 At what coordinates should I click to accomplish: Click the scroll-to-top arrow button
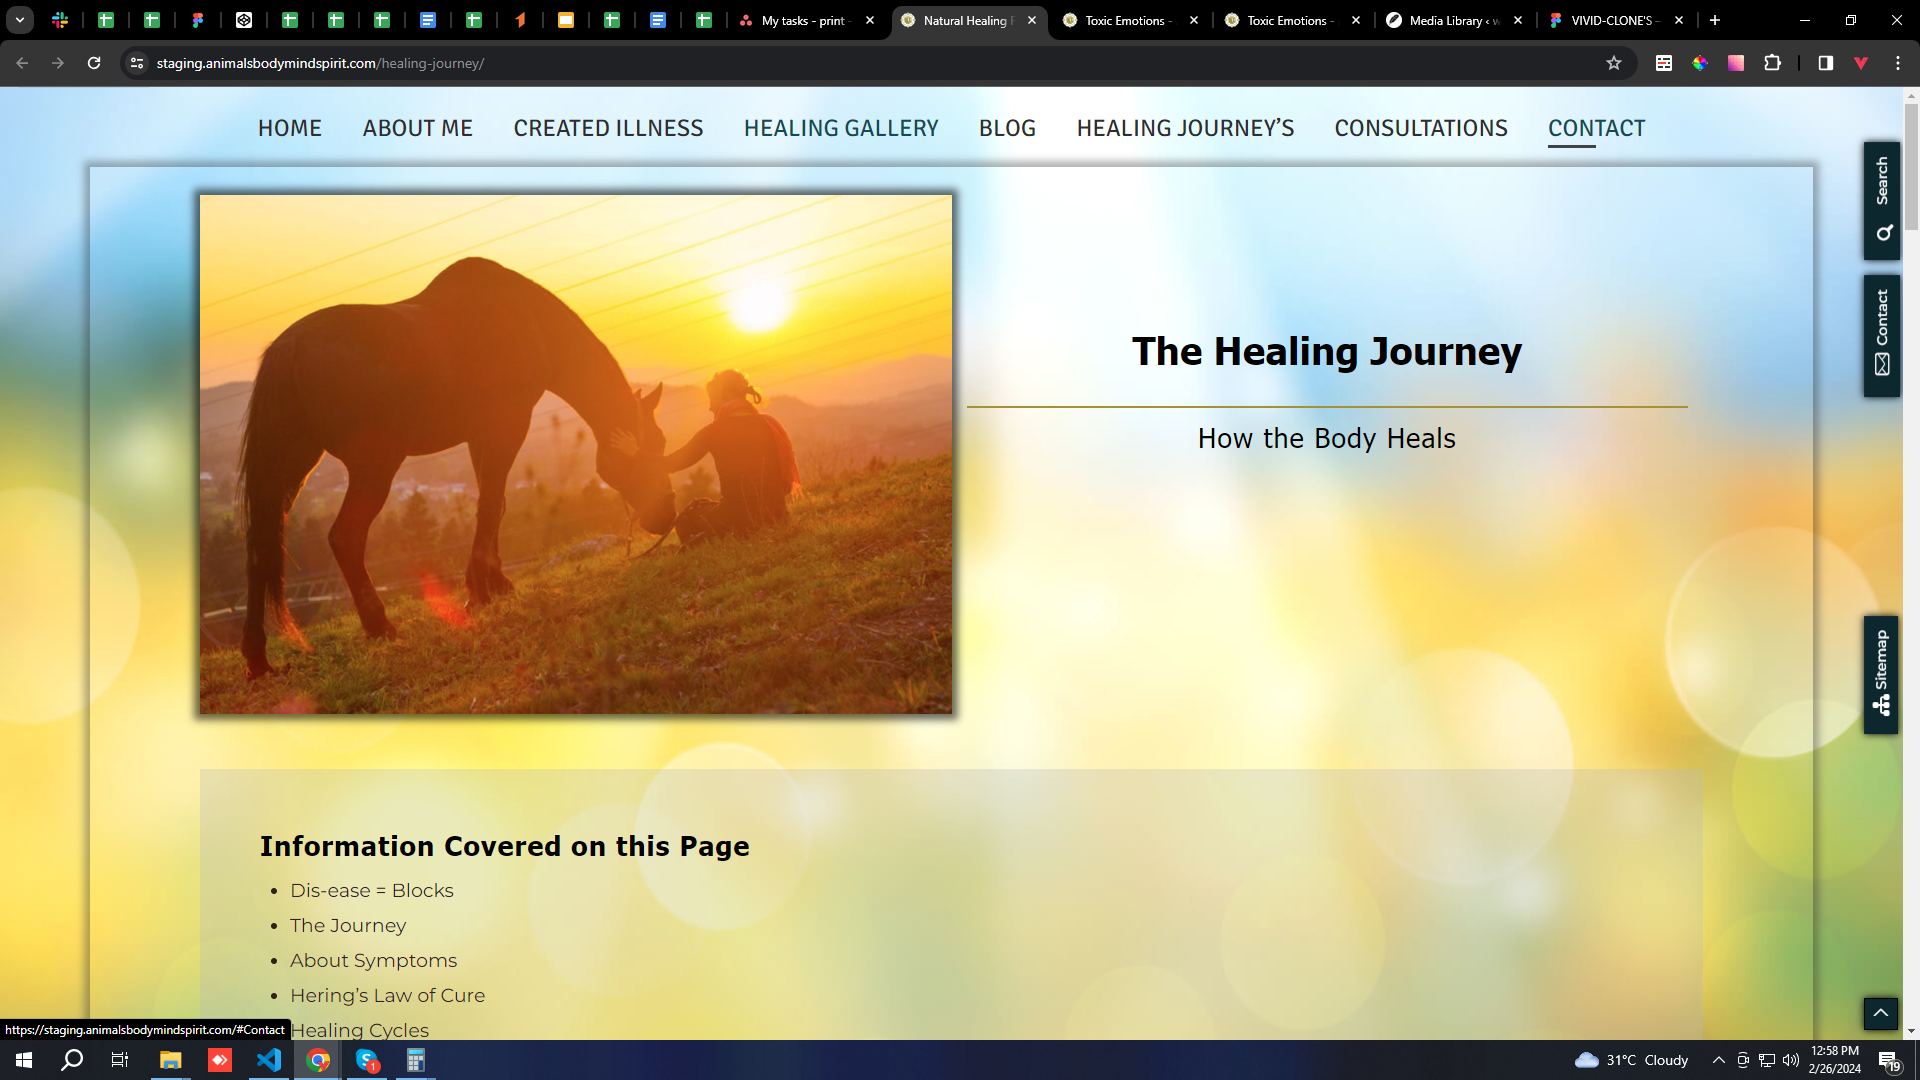click(1880, 1013)
